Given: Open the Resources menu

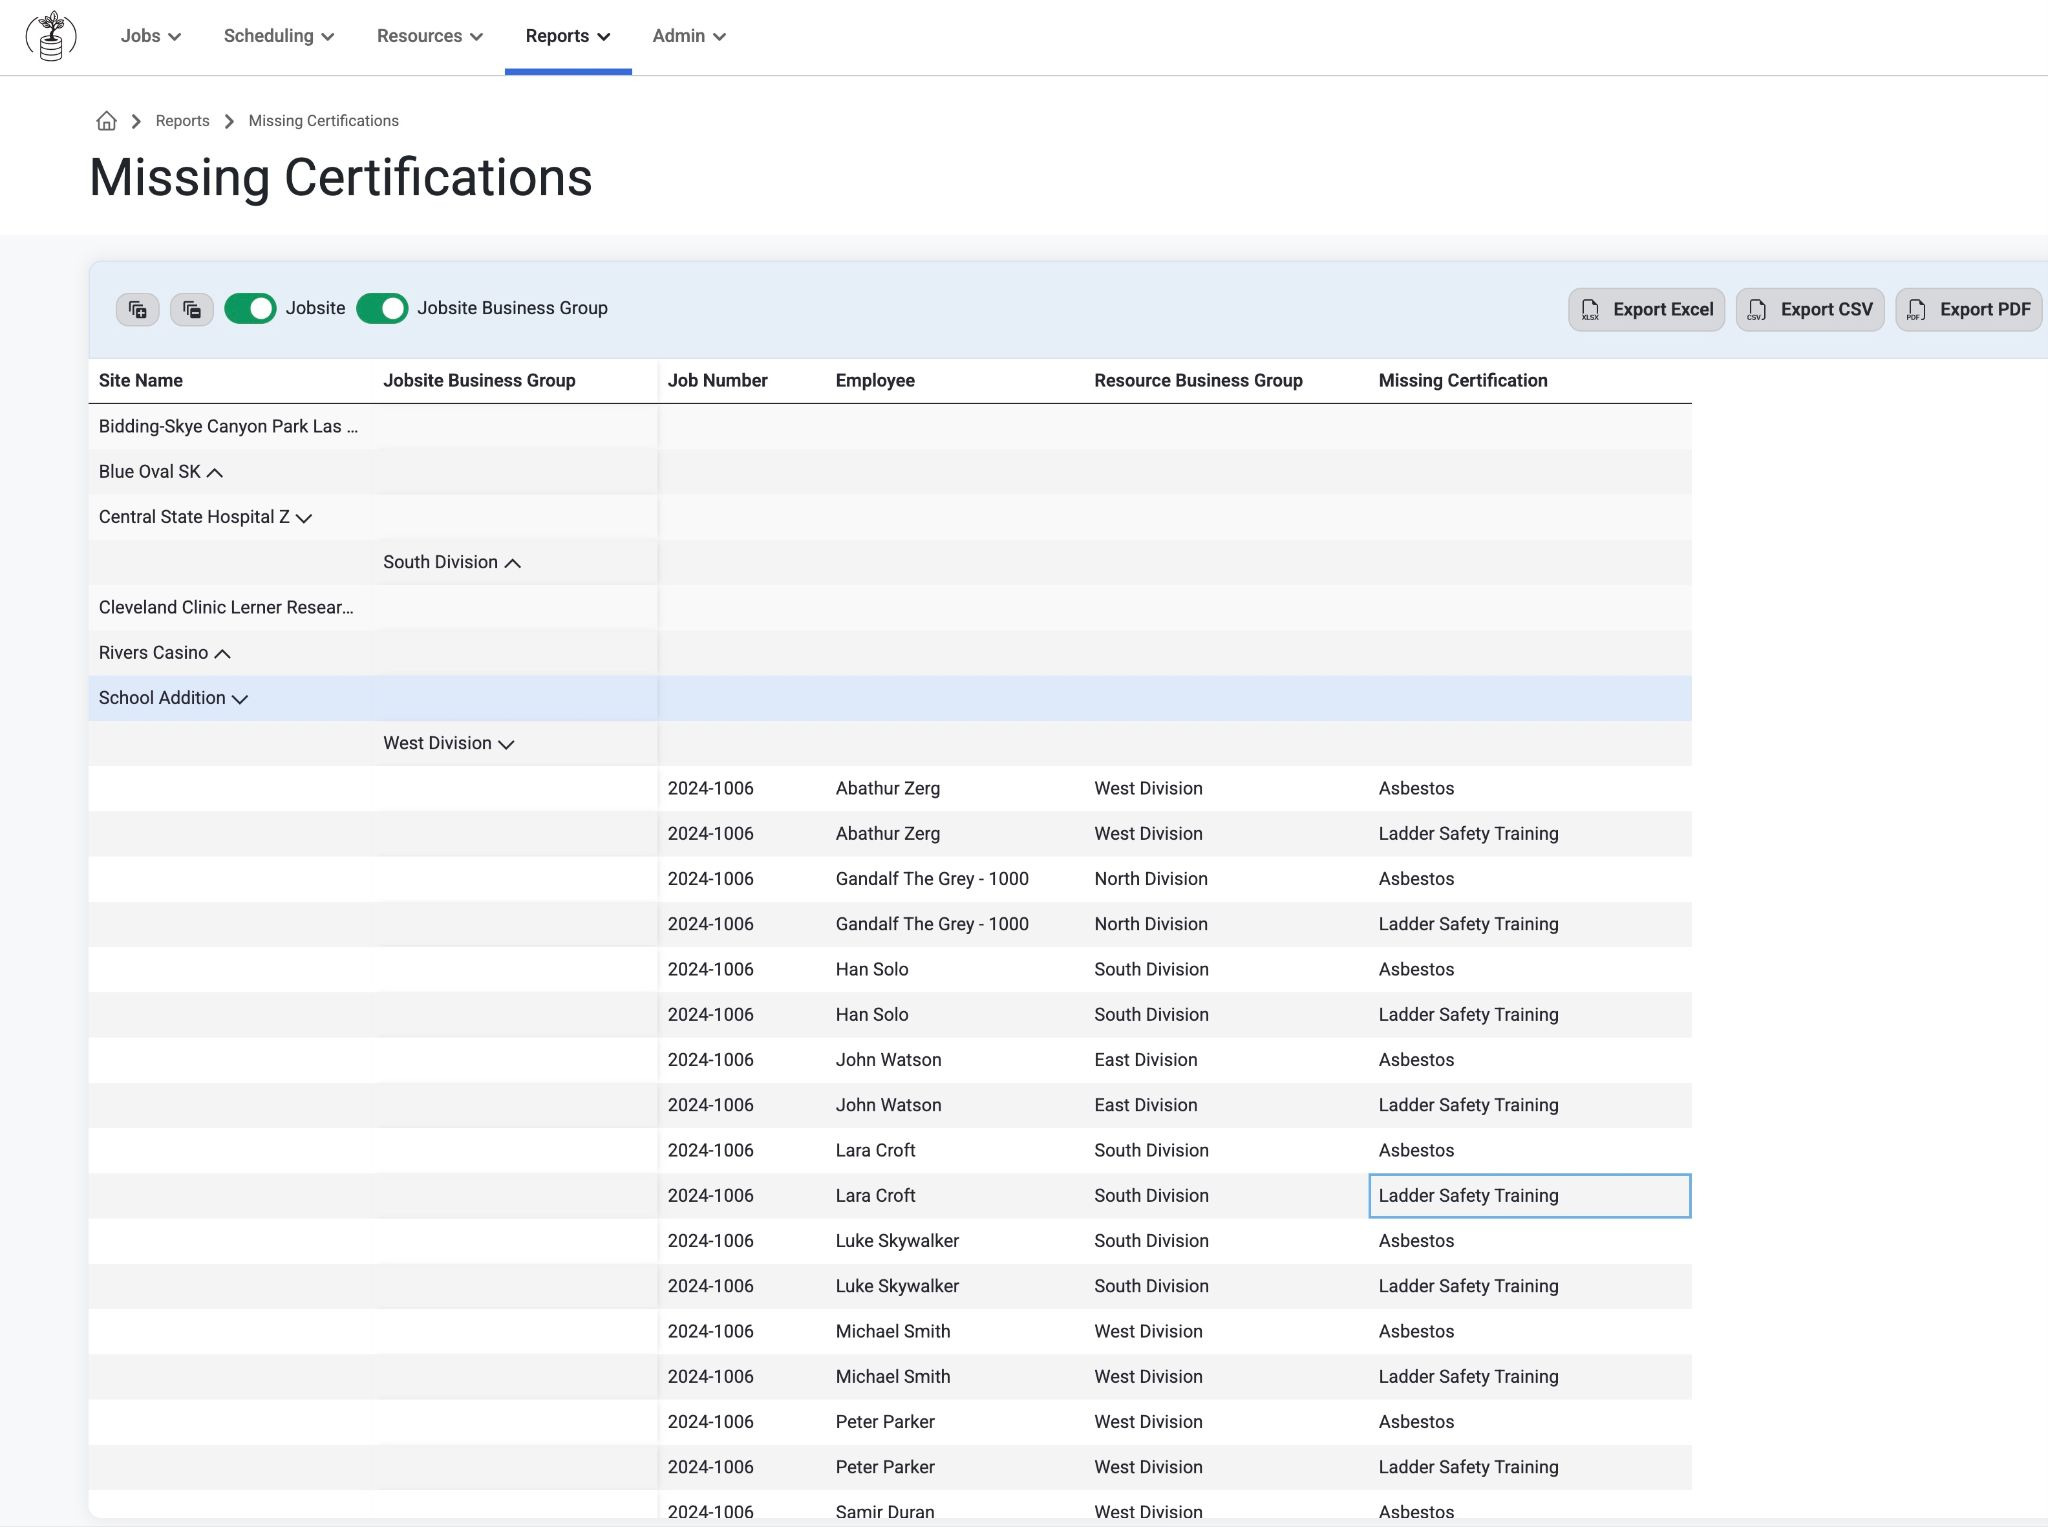Looking at the screenshot, I should pyautogui.click(x=430, y=36).
